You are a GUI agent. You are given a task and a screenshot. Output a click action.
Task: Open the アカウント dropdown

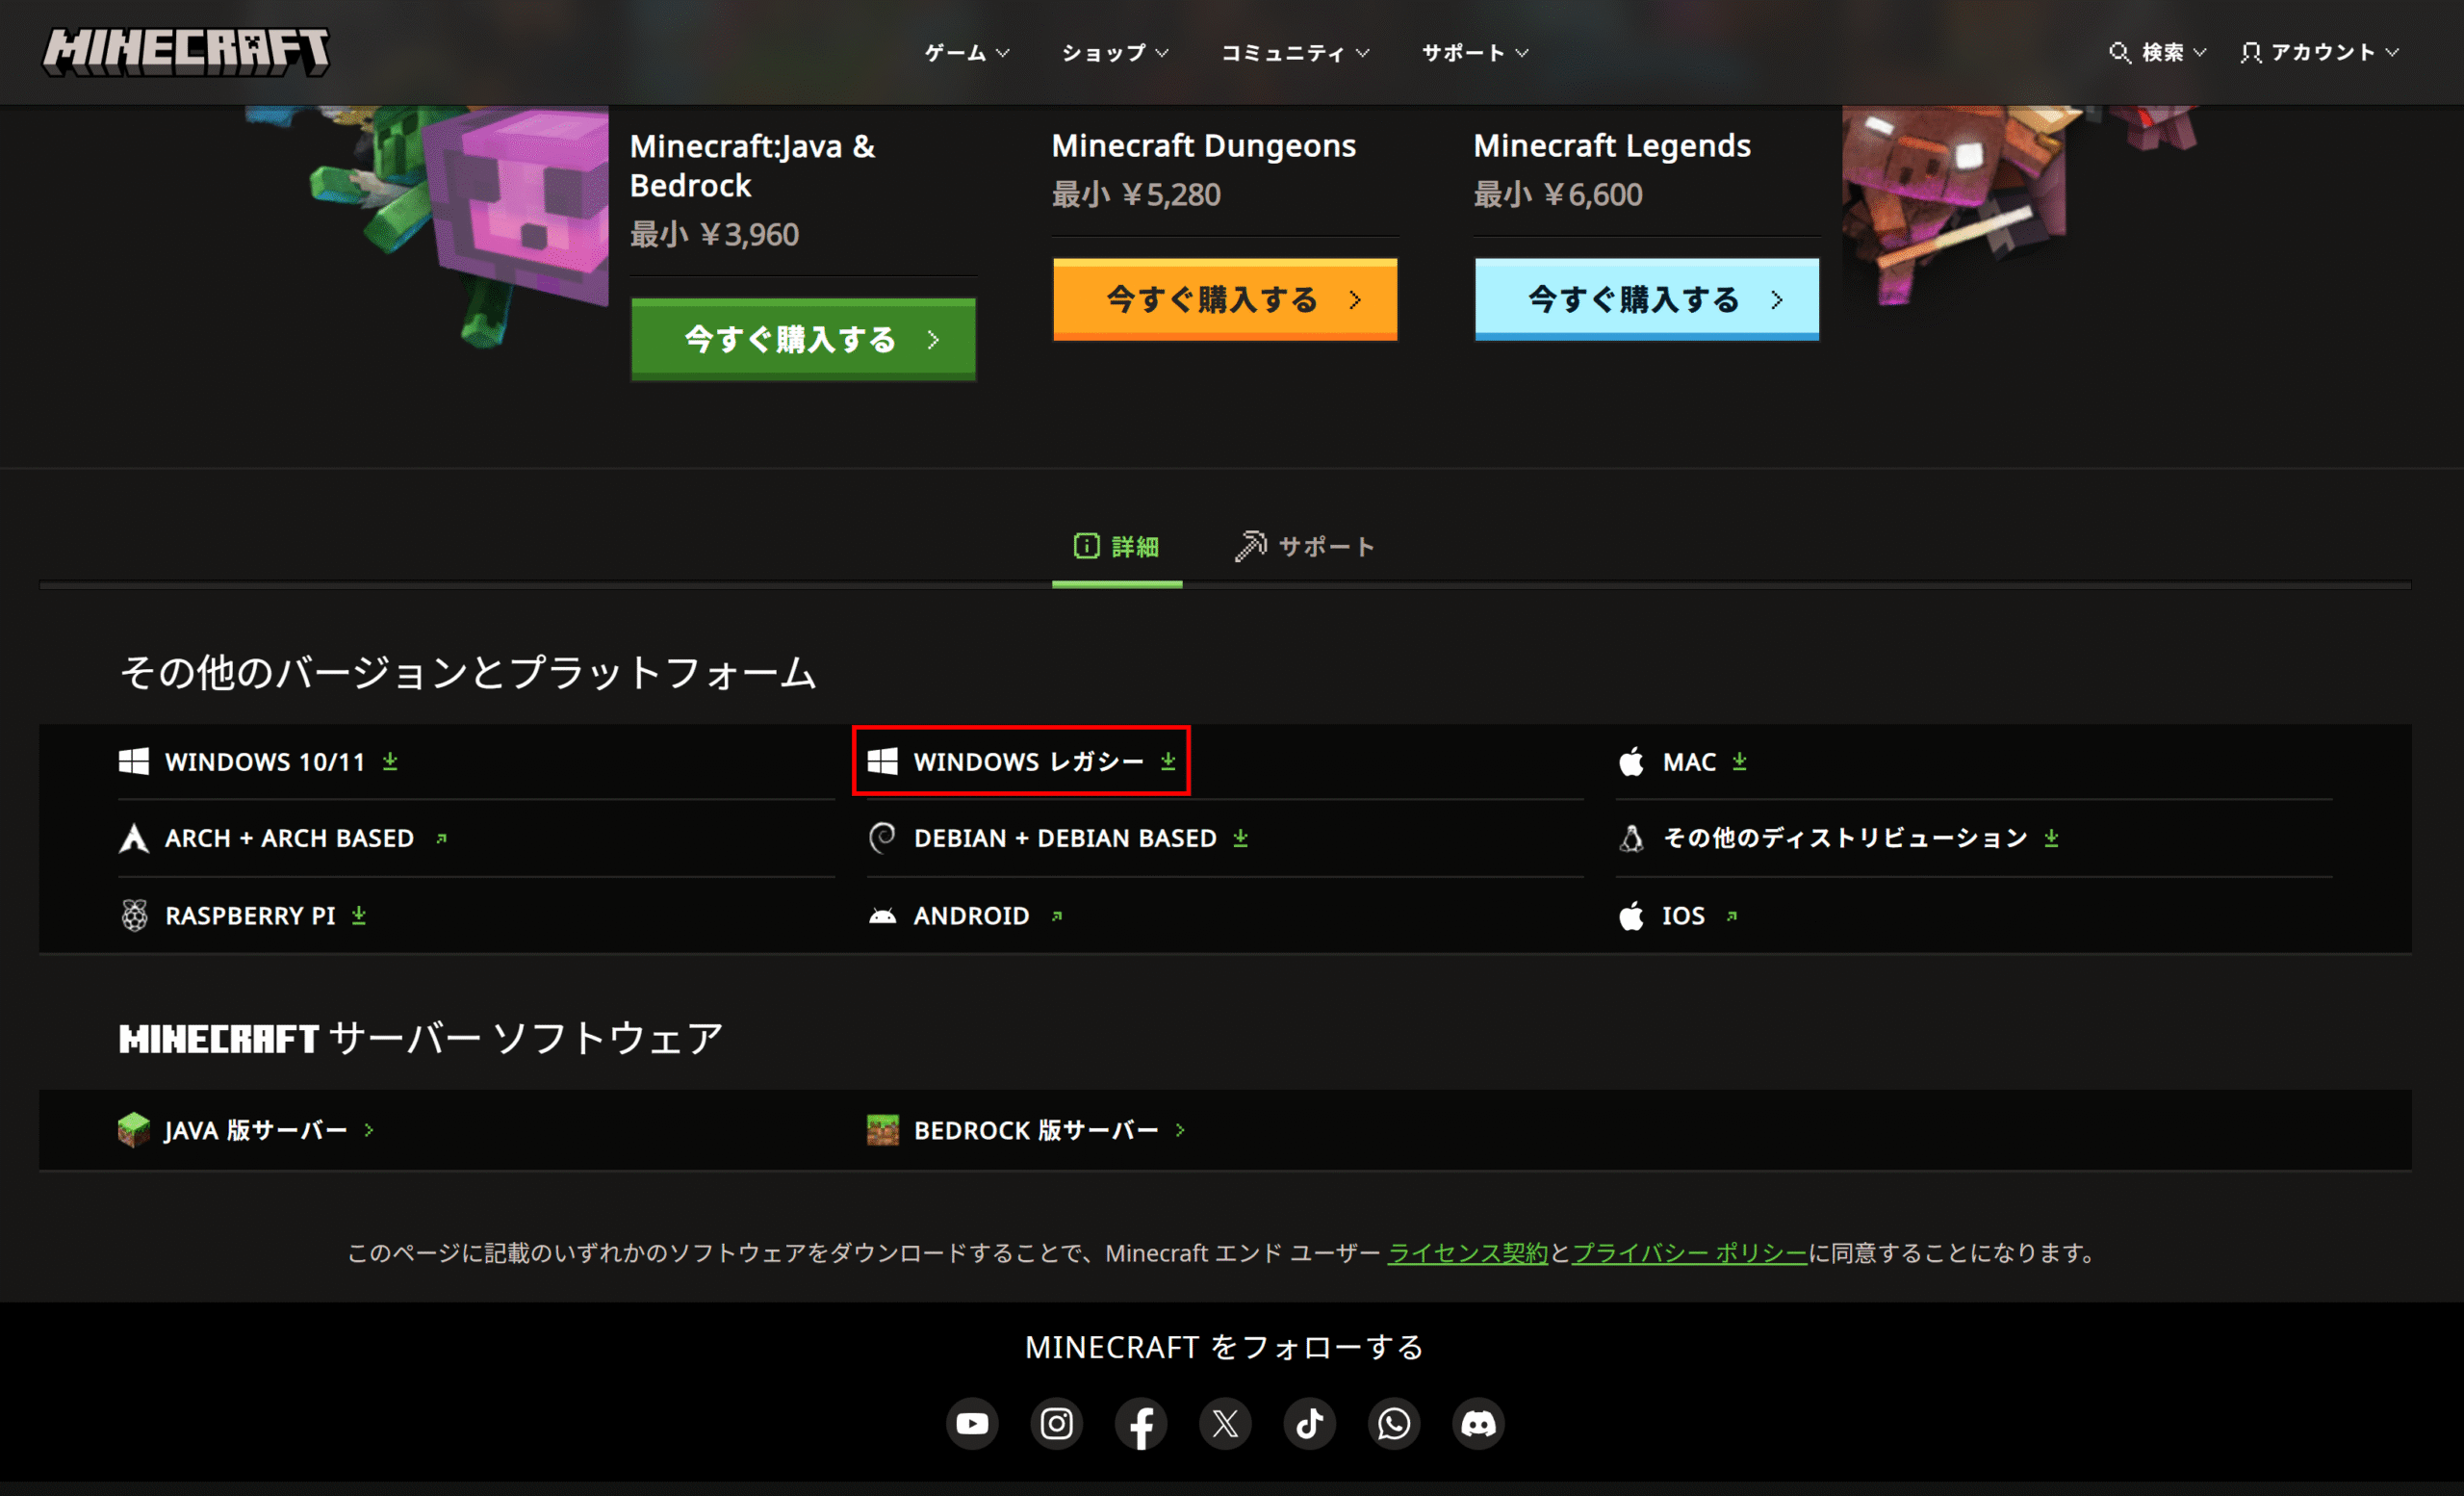(x=2319, y=52)
